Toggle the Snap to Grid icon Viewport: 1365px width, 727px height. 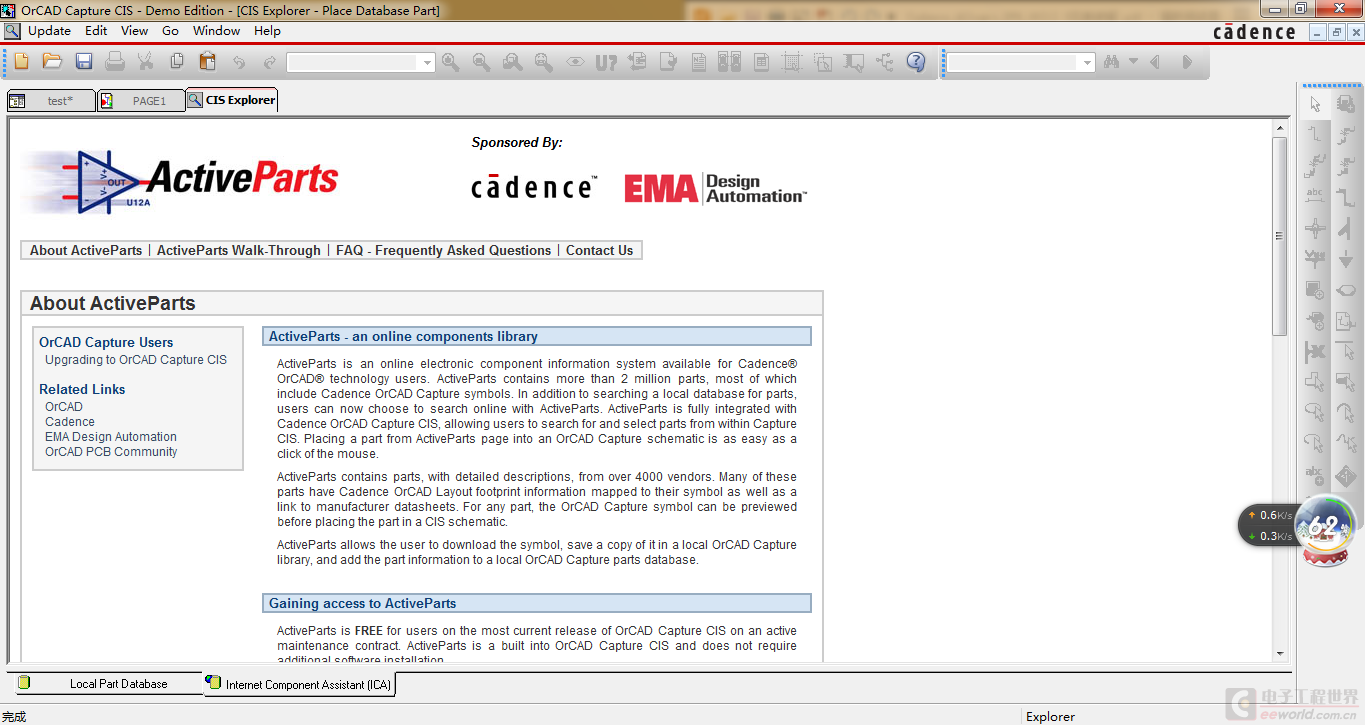pos(792,62)
